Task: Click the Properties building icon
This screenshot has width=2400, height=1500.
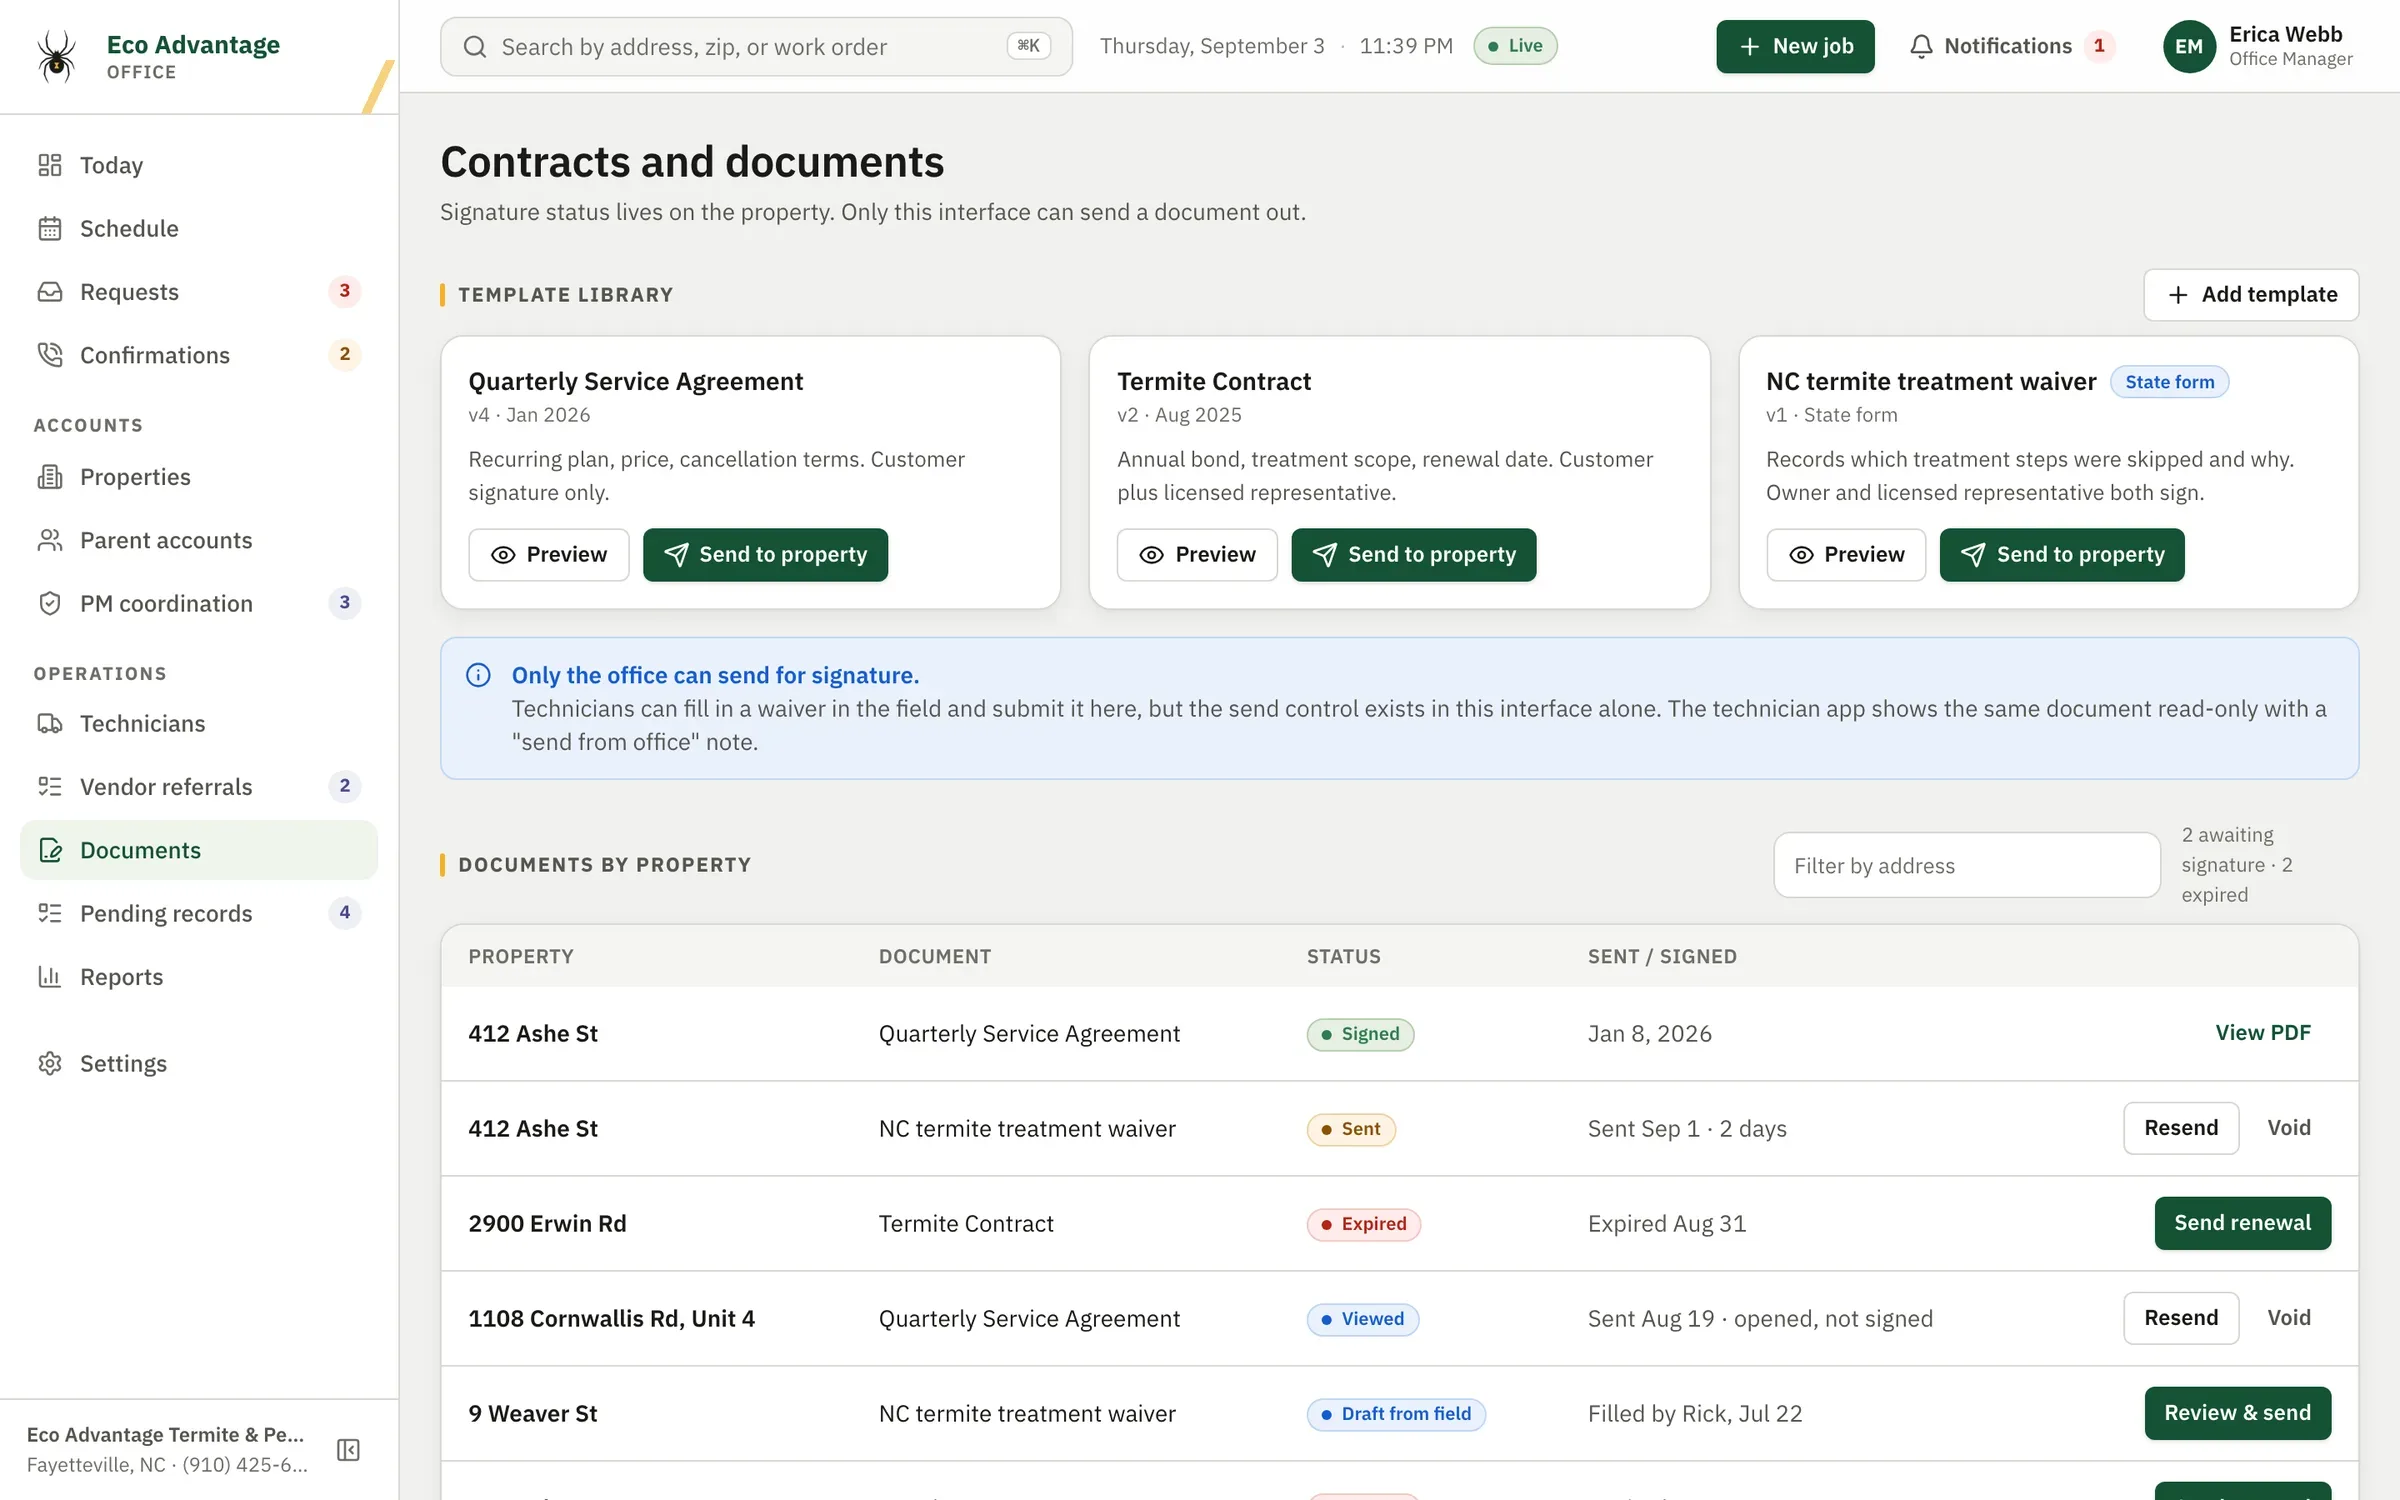Action: [x=50, y=477]
